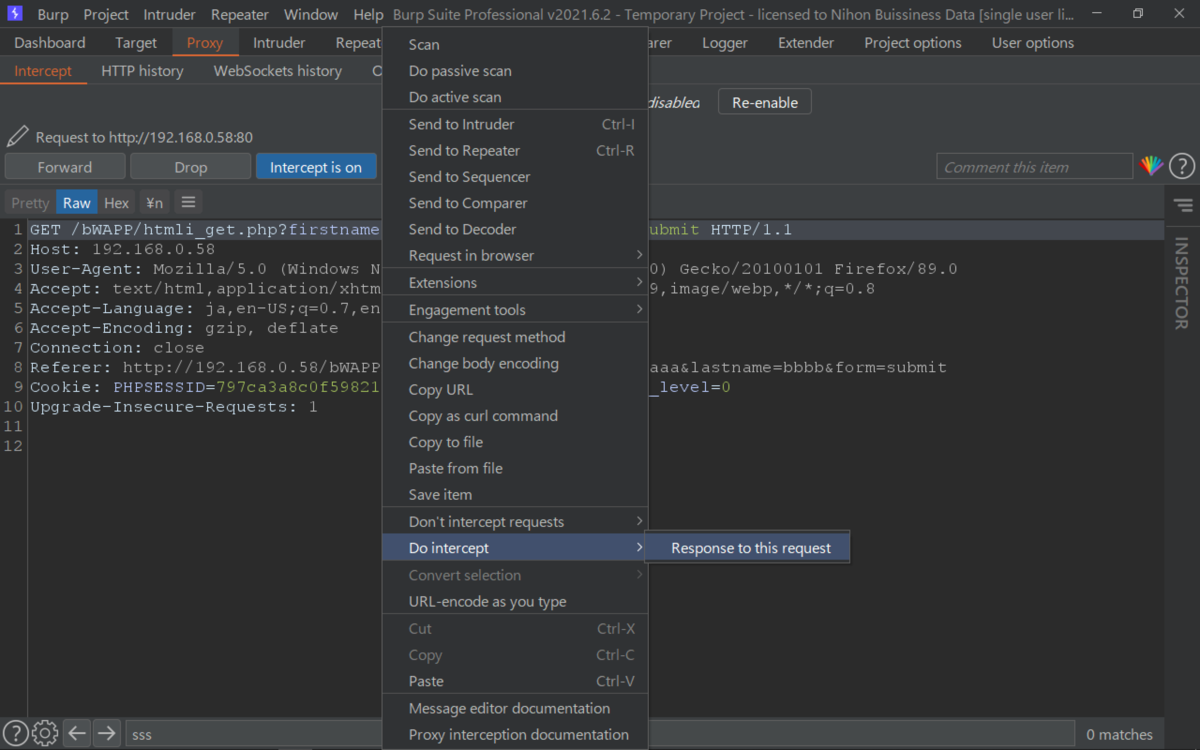Click the Forward button
Image resolution: width=1200 pixels, height=750 pixels.
(65, 167)
